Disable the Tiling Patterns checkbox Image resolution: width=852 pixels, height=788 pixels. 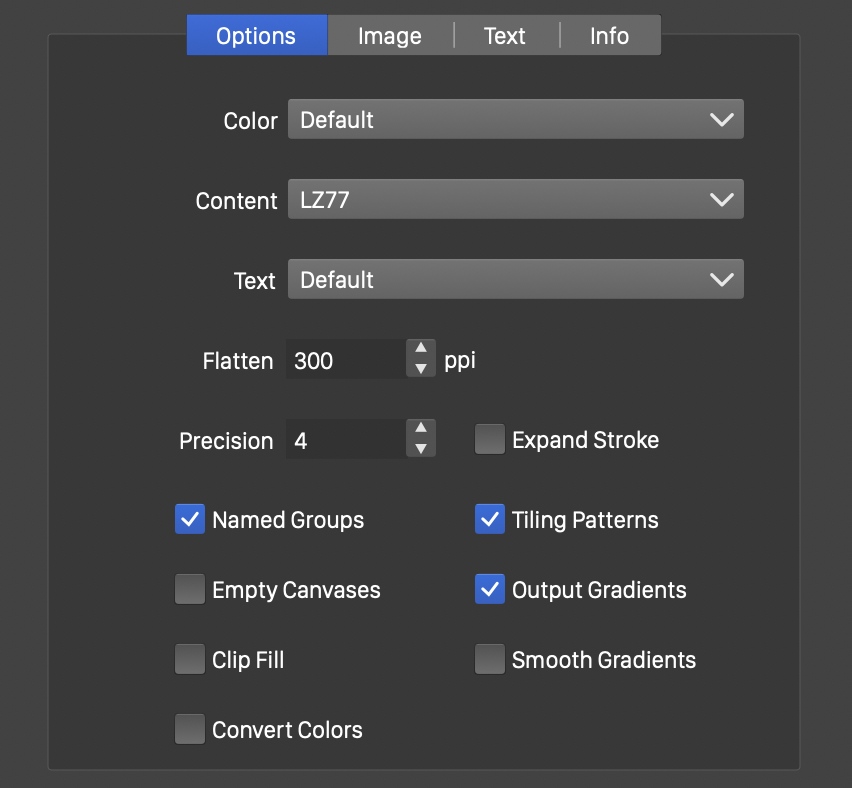pyautogui.click(x=490, y=520)
